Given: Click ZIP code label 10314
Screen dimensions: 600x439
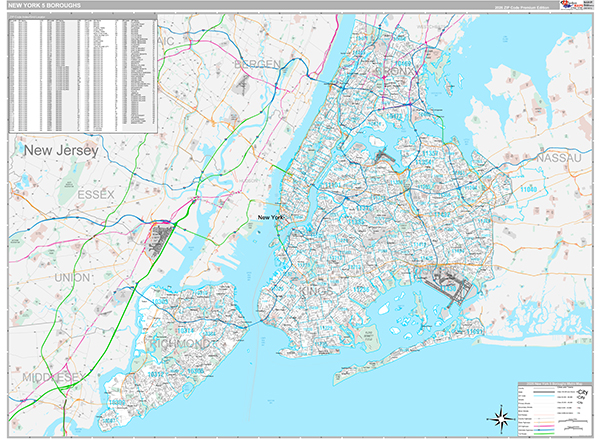Looking at the screenshot, I should (x=186, y=330).
